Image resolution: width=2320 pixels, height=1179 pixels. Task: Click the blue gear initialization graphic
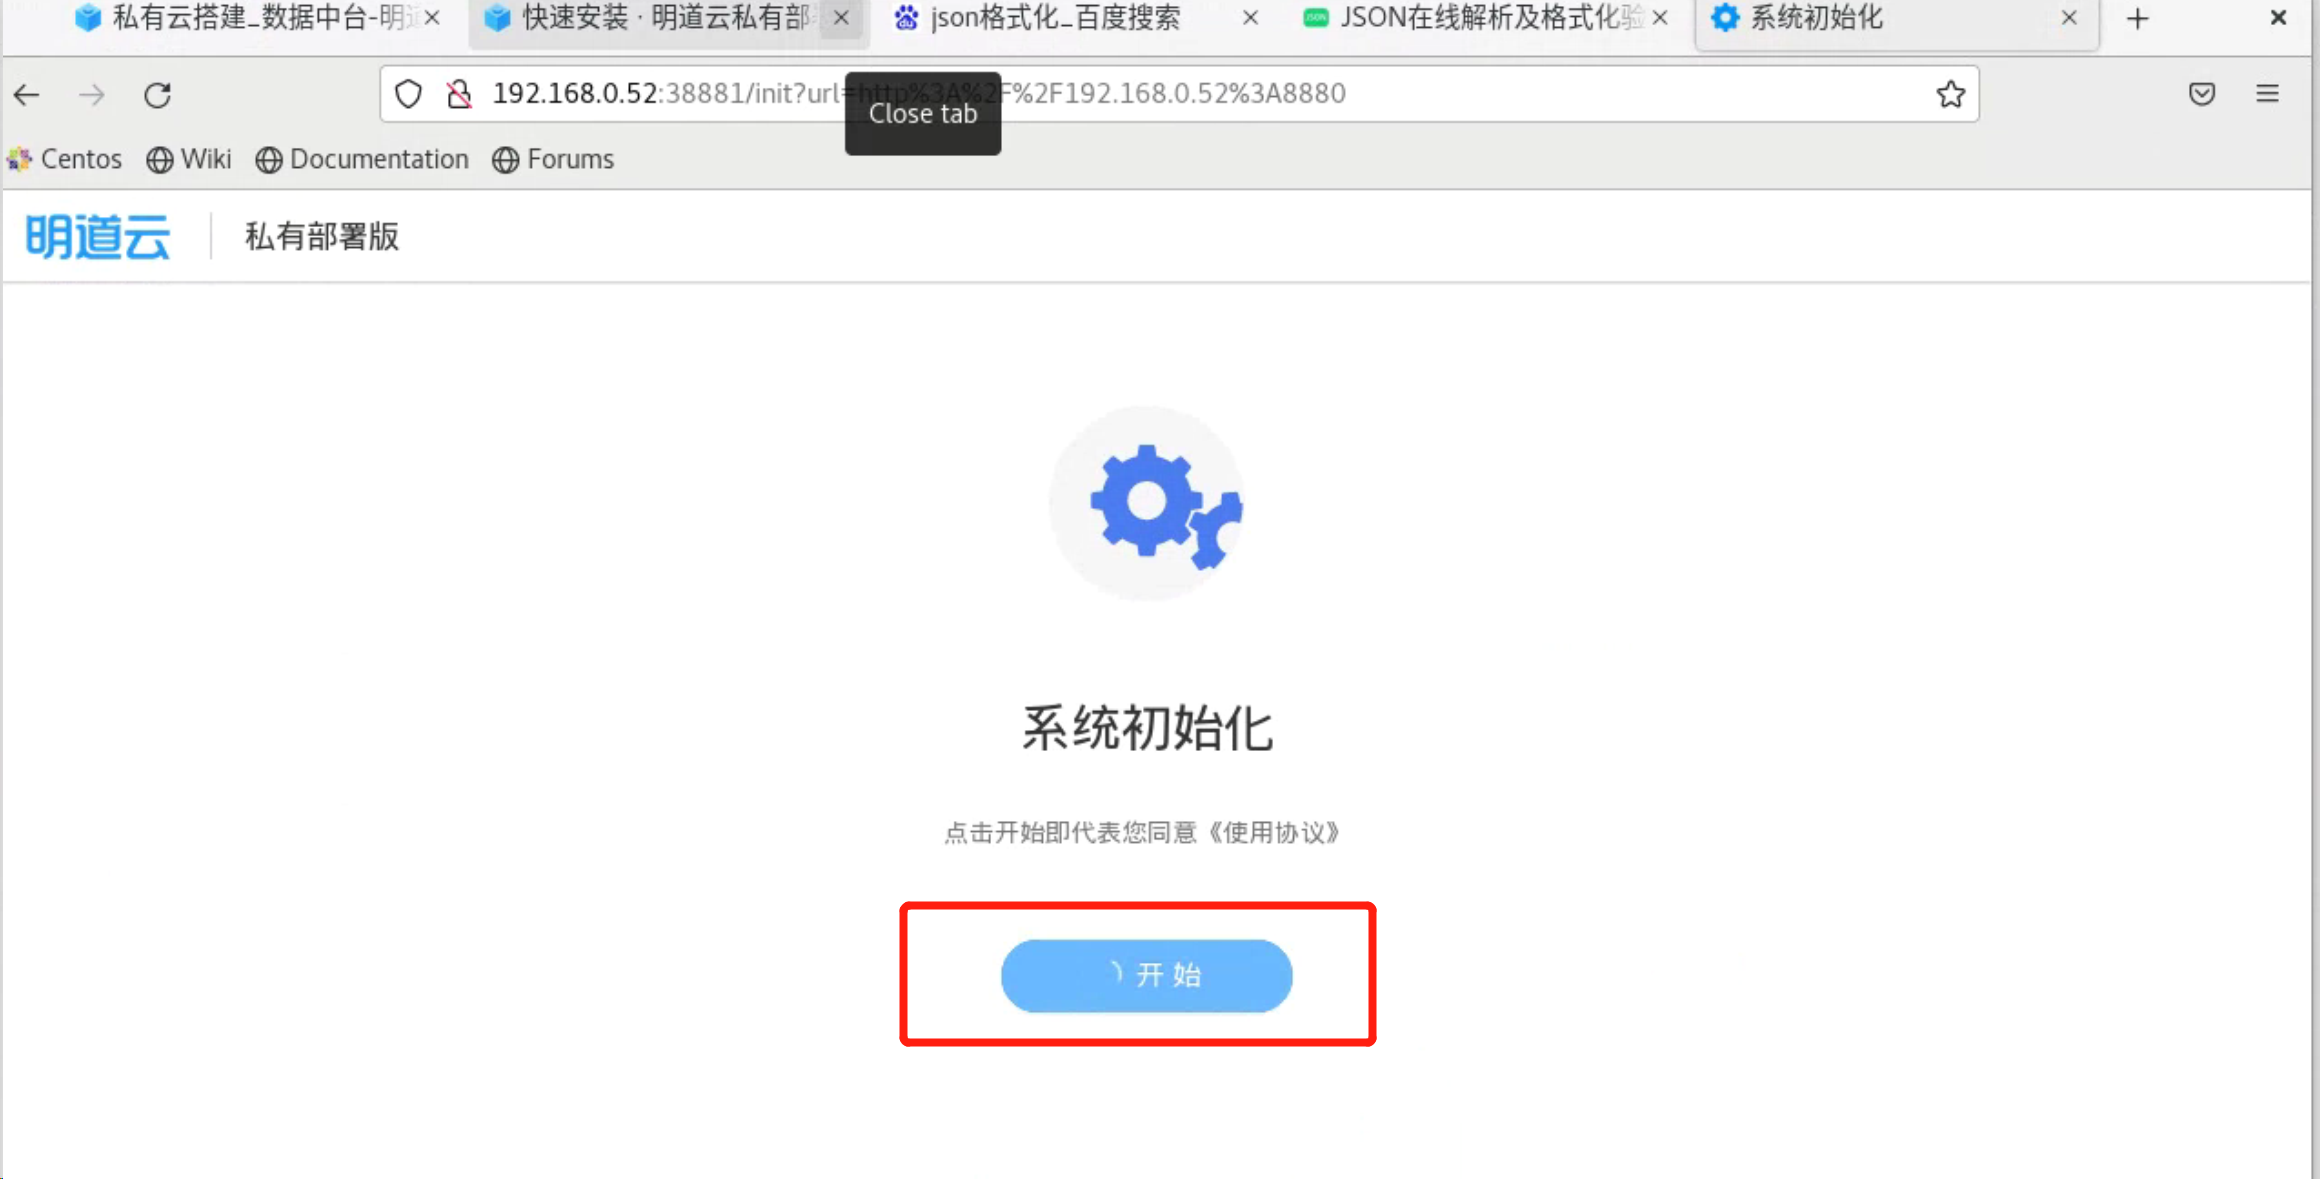1146,503
